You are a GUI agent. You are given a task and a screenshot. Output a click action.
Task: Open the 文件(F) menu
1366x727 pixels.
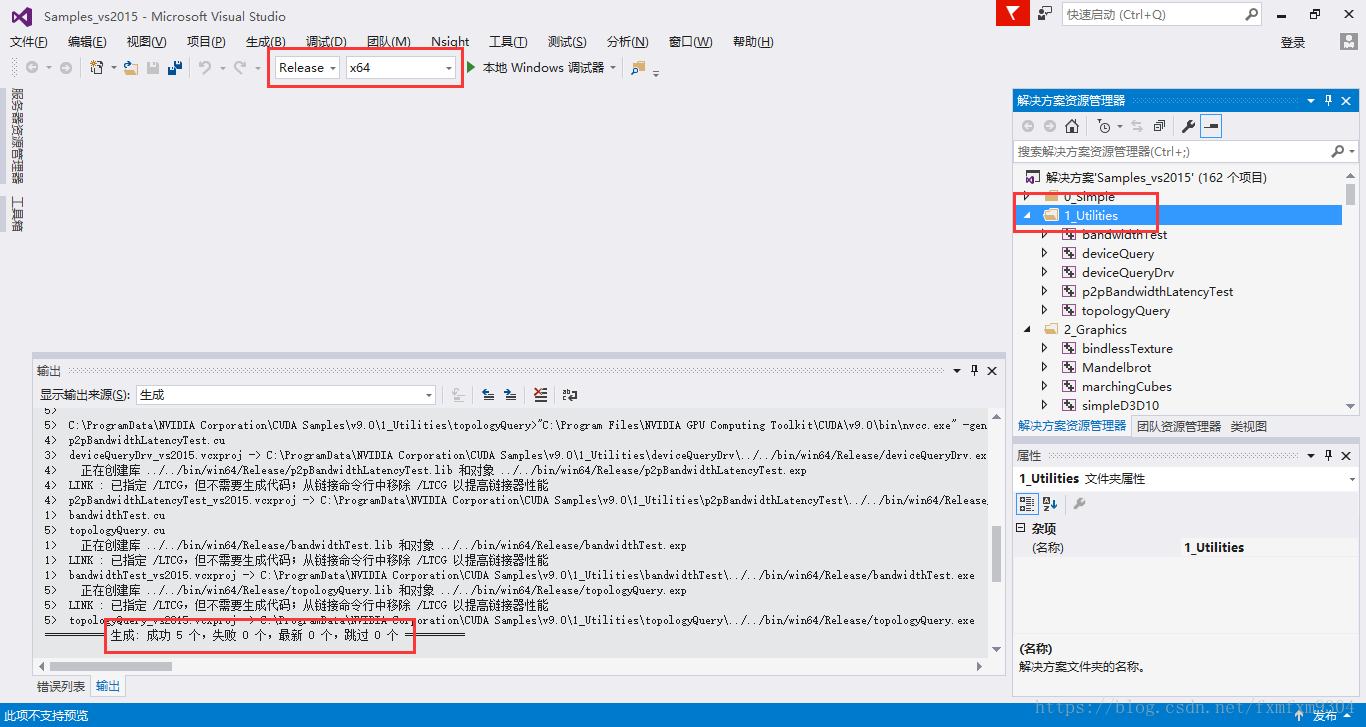click(29, 42)
